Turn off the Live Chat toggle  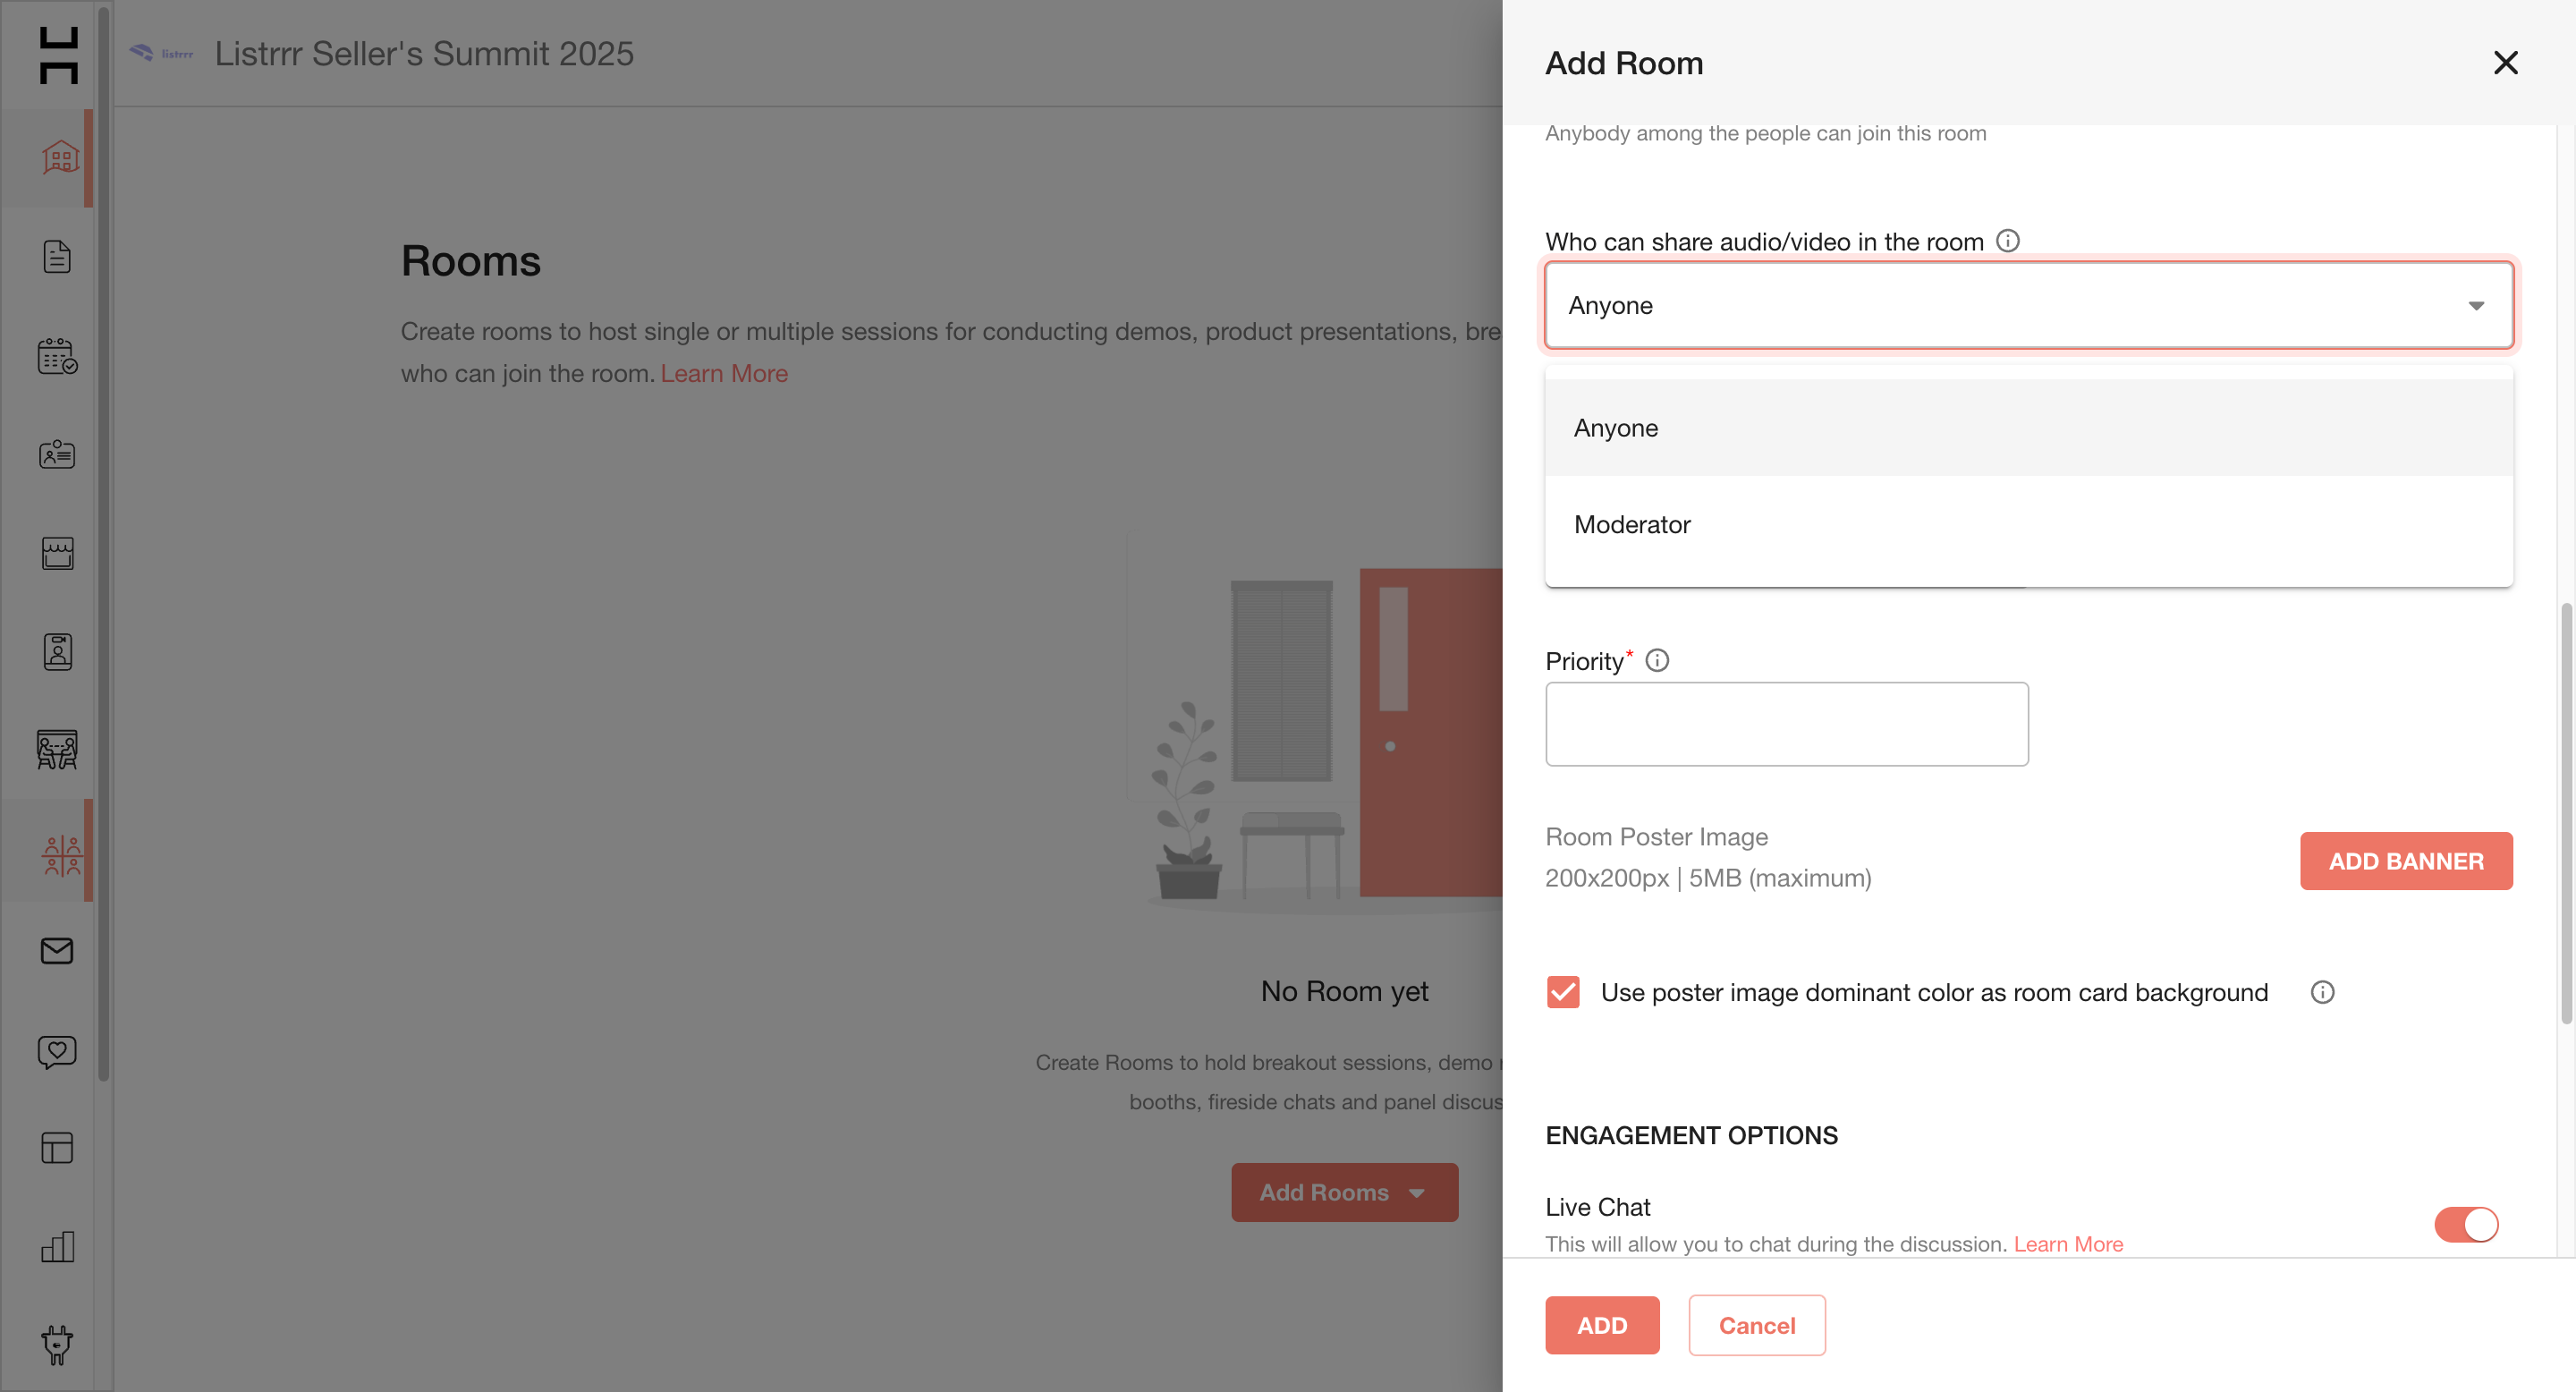(x=2466, y=1223)
